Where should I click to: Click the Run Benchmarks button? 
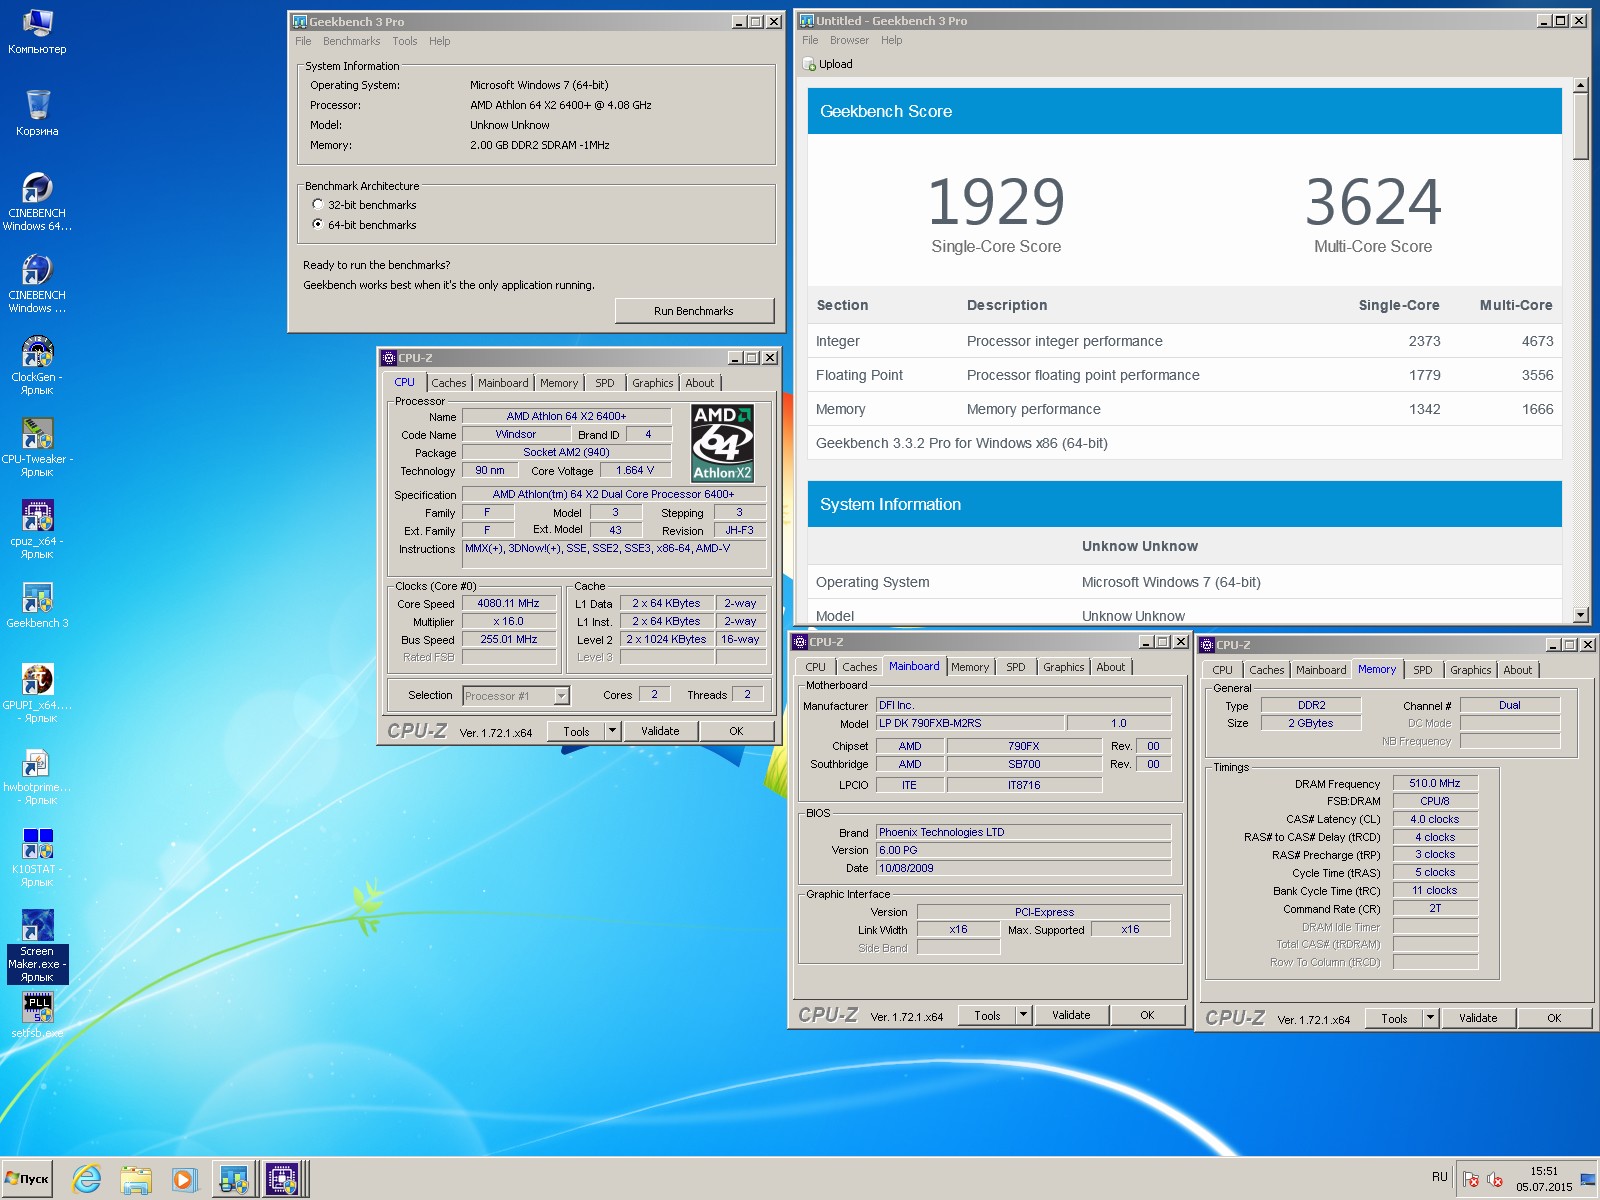(694, 311)
